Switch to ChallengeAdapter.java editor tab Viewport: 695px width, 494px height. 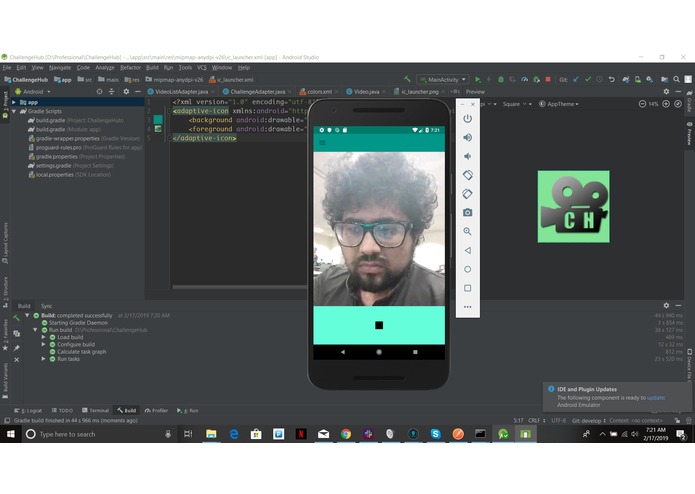click(x=257, y=92)
